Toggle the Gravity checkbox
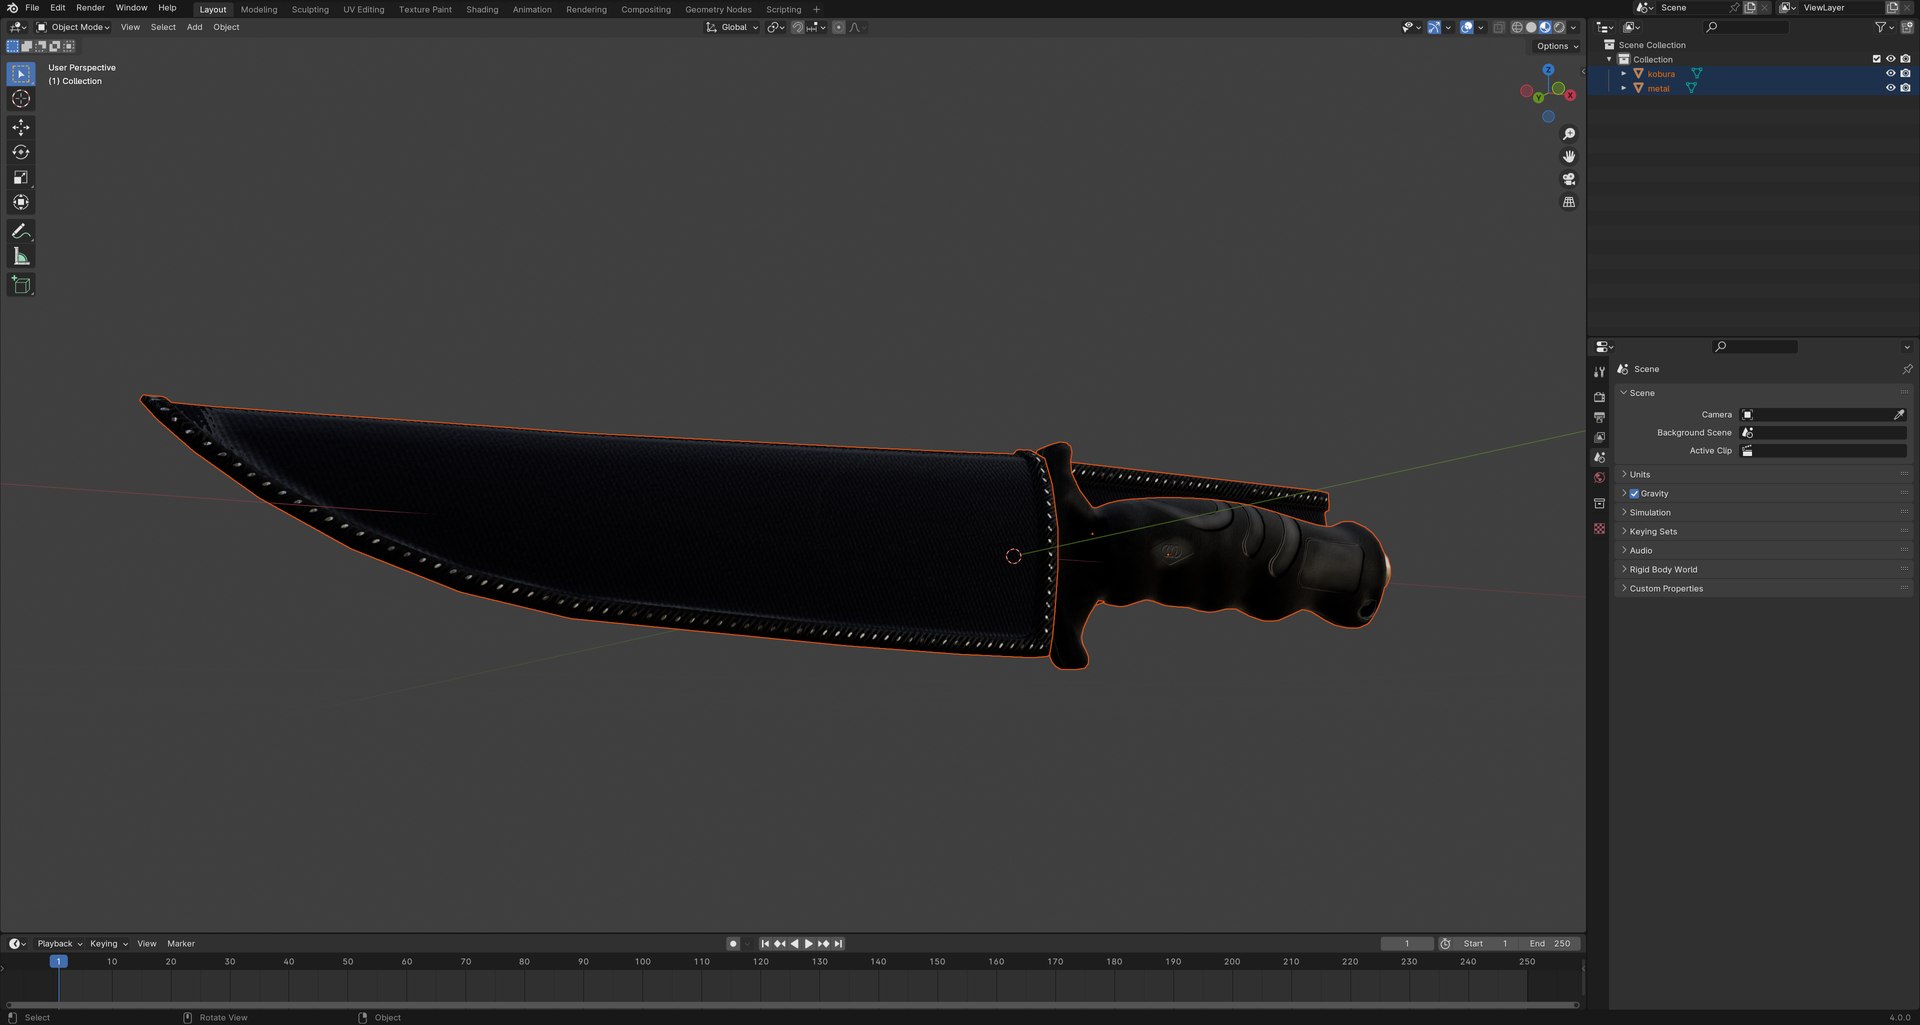The image size is (1920, 1025). point(1634,493)
